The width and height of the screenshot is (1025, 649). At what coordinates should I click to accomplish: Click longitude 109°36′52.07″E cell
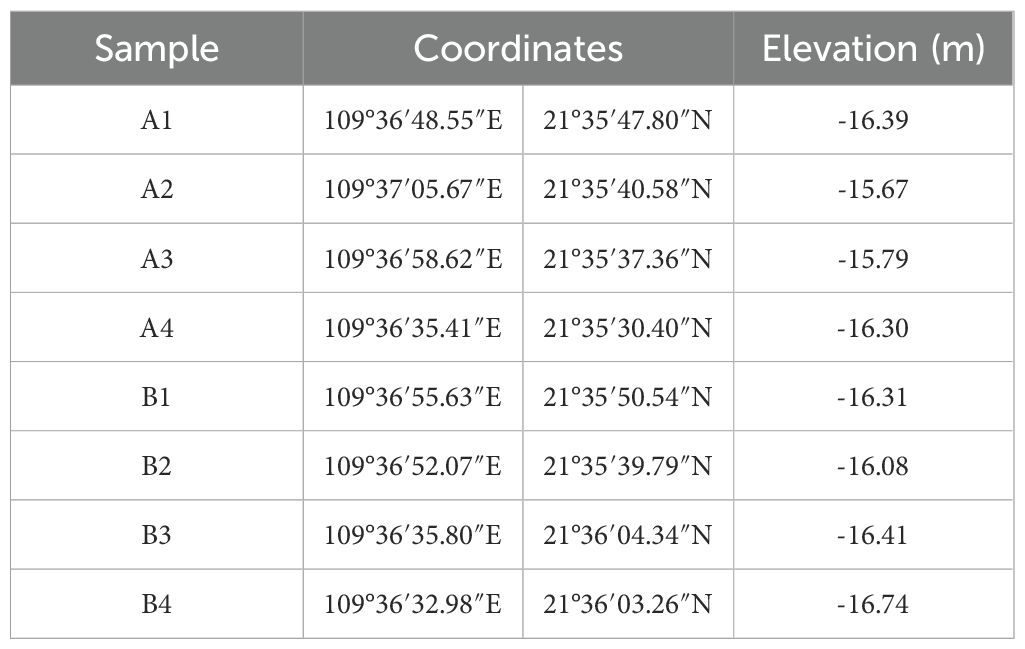point(413,466)
